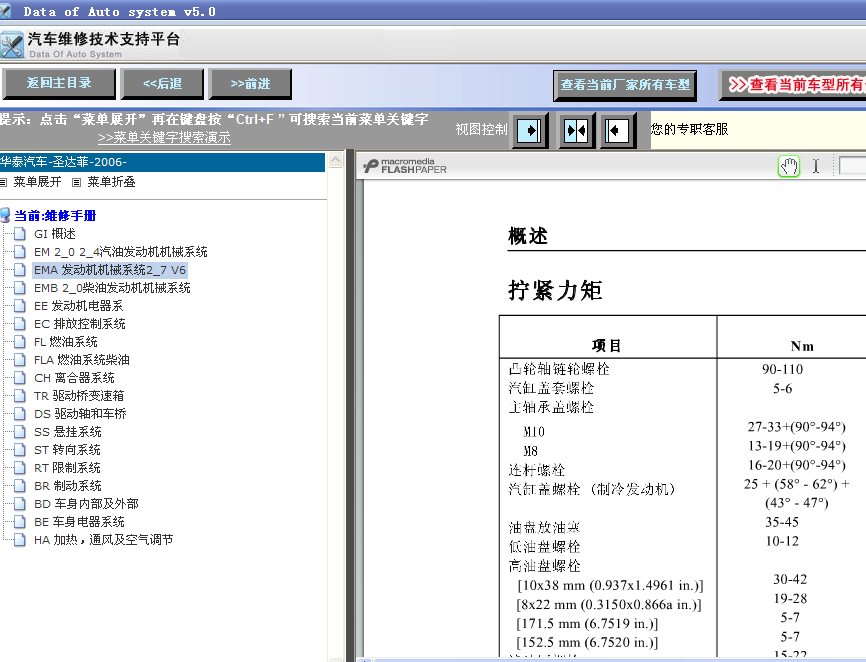Screen dimensions: 866x662
Task: Click page icon next to EE 发动机电器系
Action: pos(19,306)
